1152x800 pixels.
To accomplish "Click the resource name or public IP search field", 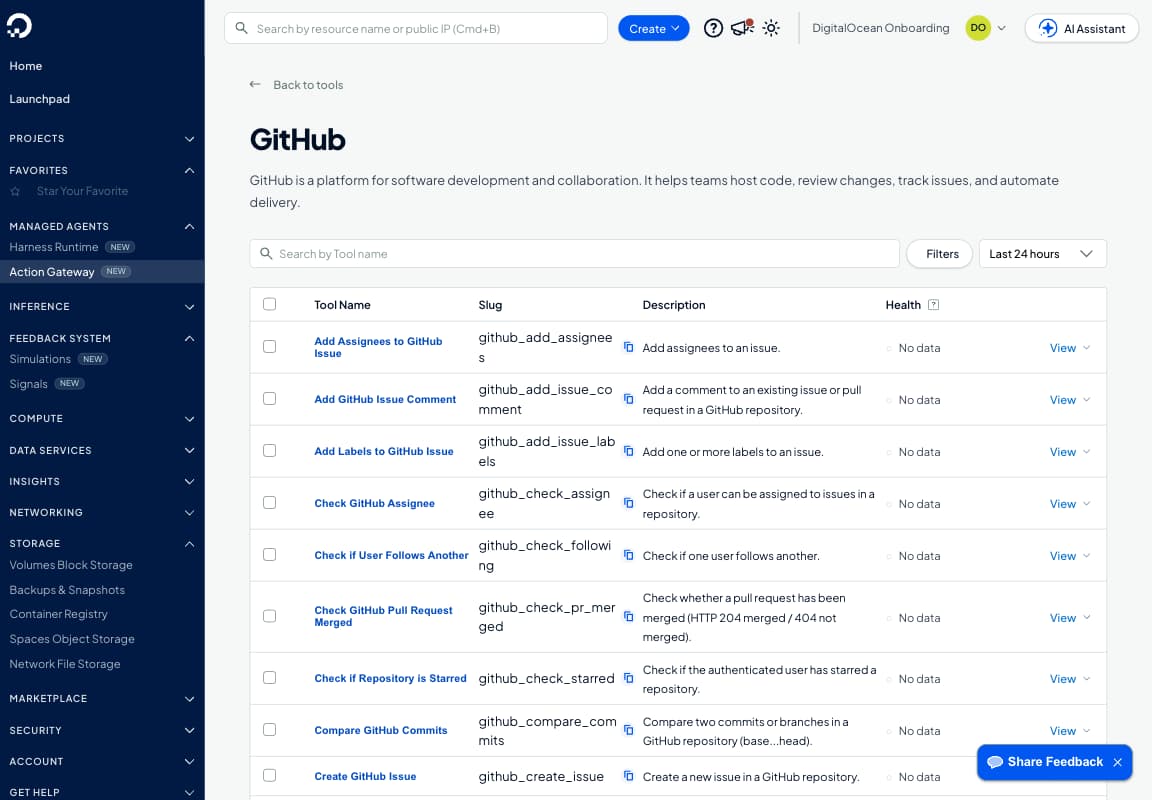I will [x=416, y=29].
